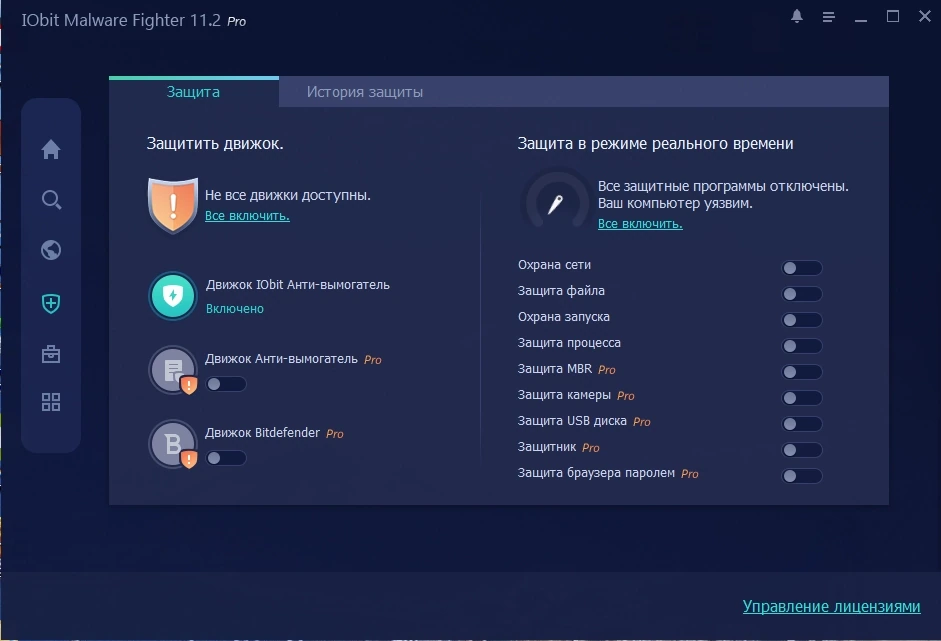This screenshot has width=941, height=641.
Task: Open the Tools briefcase icon in sidebar
Action: tap(51, 354)
